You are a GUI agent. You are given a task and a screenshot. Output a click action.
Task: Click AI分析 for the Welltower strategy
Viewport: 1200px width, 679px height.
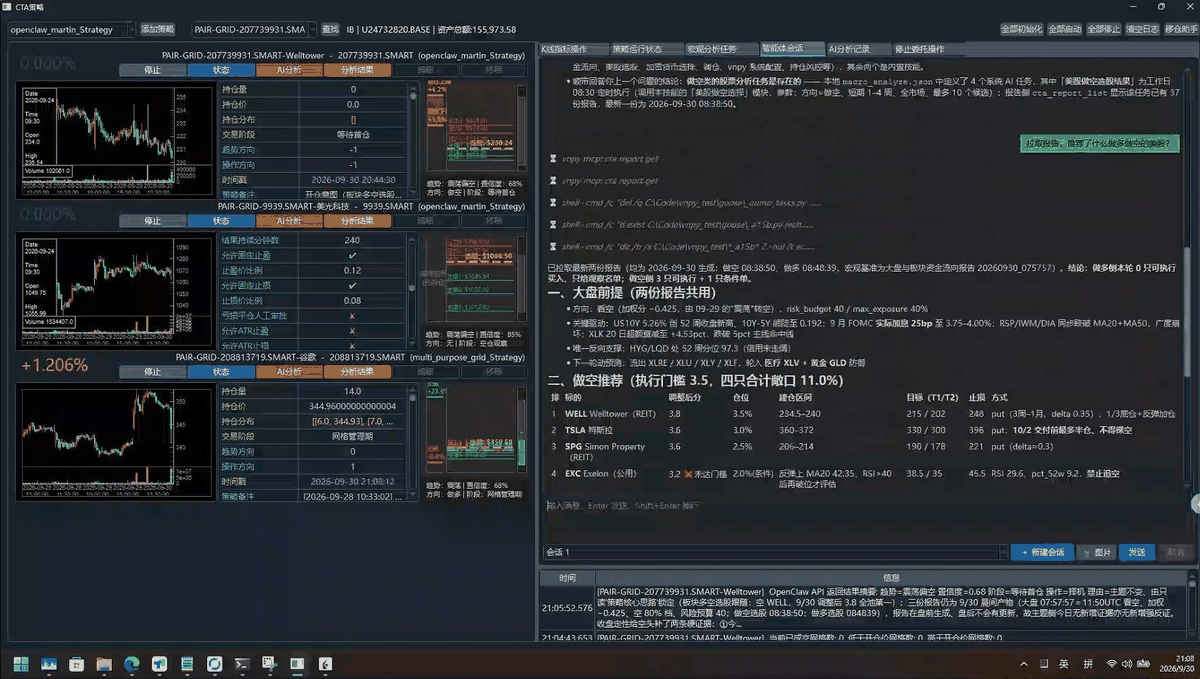tap(289, 70)
